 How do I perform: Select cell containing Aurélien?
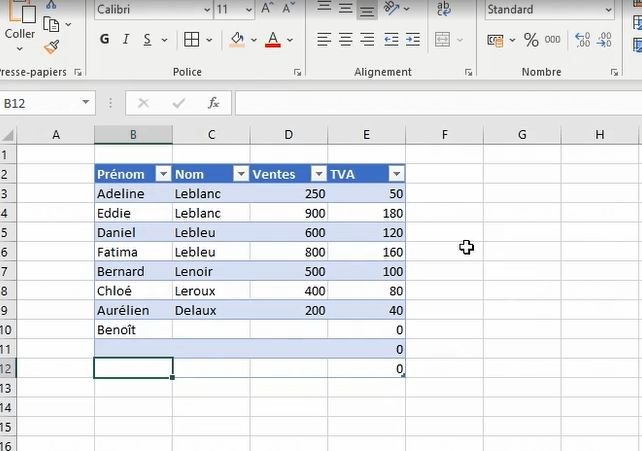133,310
